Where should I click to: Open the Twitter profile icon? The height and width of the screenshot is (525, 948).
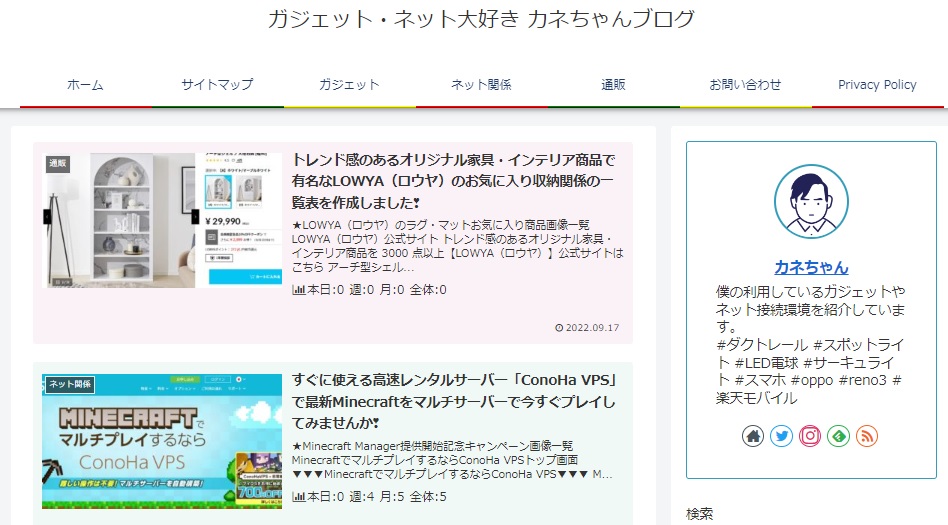tap(781, 436)
